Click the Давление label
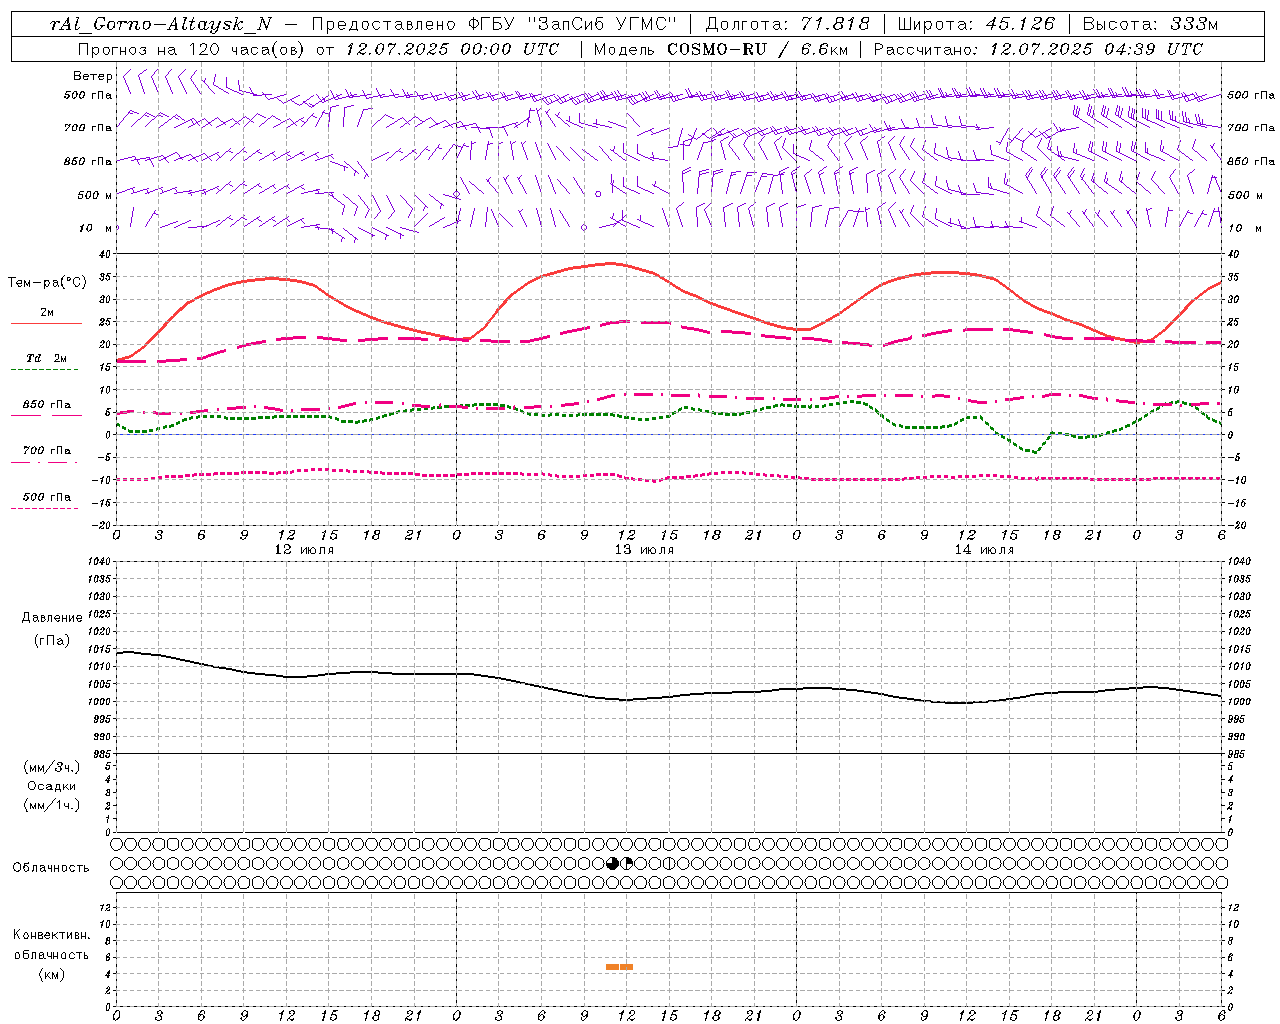 (52, 618)
